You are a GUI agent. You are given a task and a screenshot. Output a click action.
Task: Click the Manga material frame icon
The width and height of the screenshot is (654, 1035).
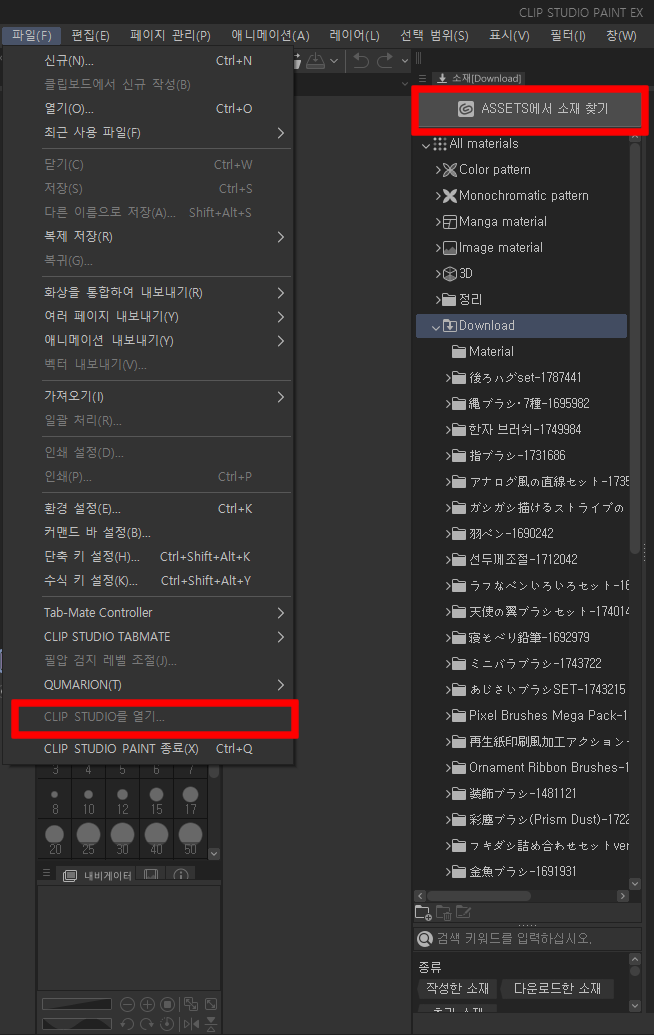tap(450, 222)
